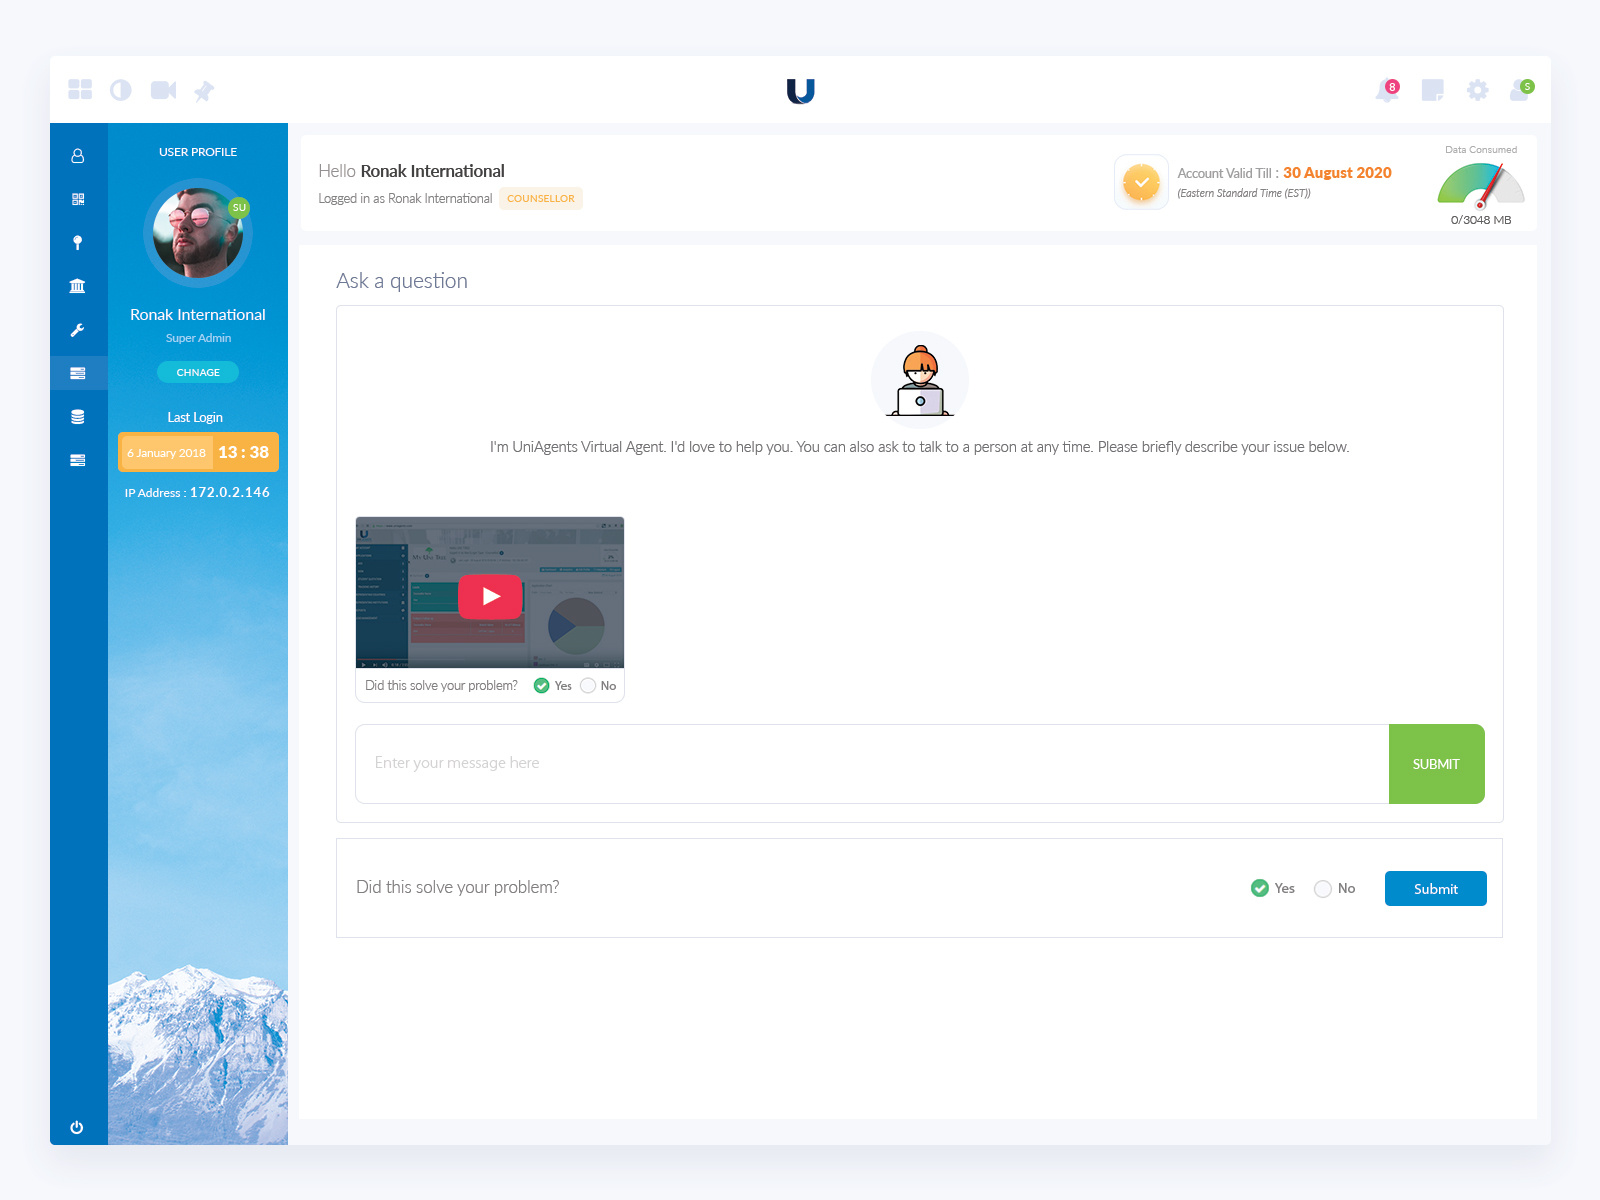Viewport: 1600px width, 1200px height.
Task: Click the key icon in sidebar
Action: [x=78, y=242]
